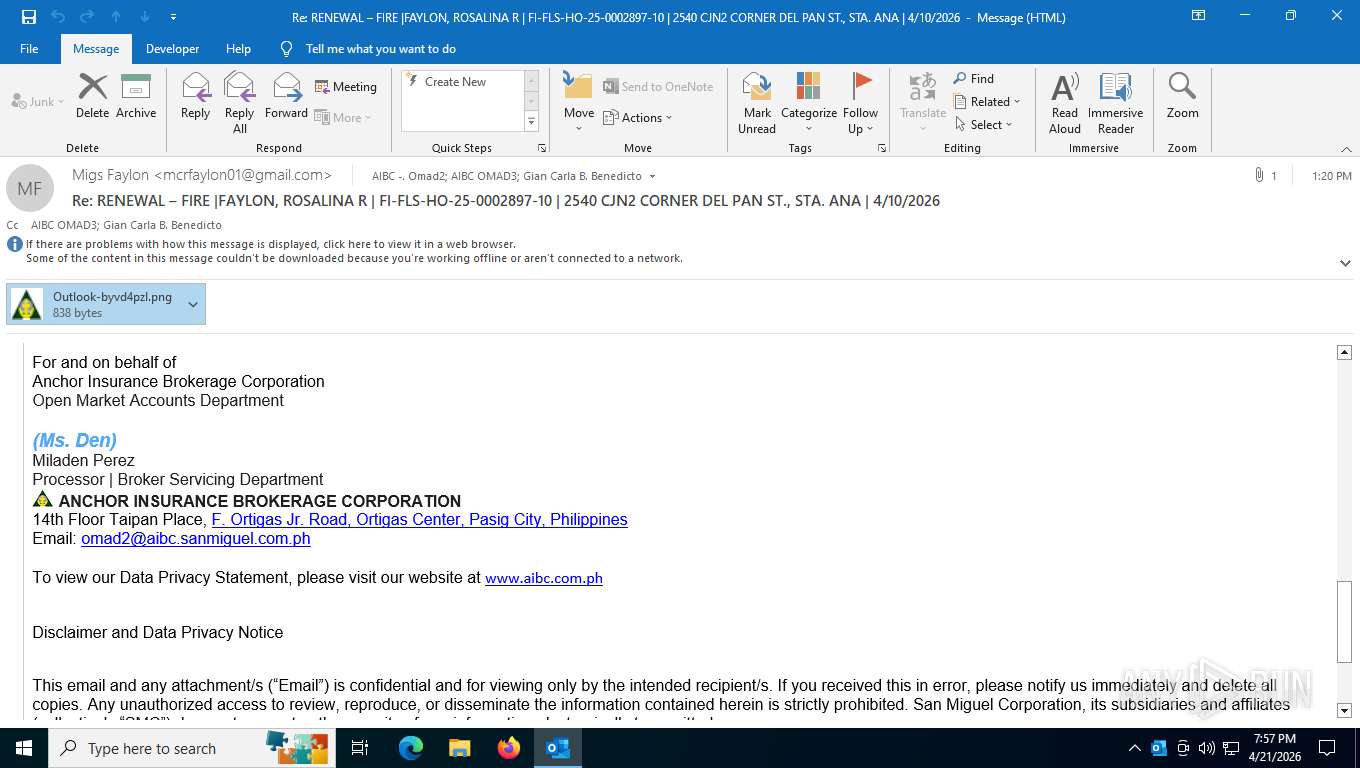Click the message scrollbar up arrow
Screen dimensions: 1360x768
click(x=1344, y=352)
